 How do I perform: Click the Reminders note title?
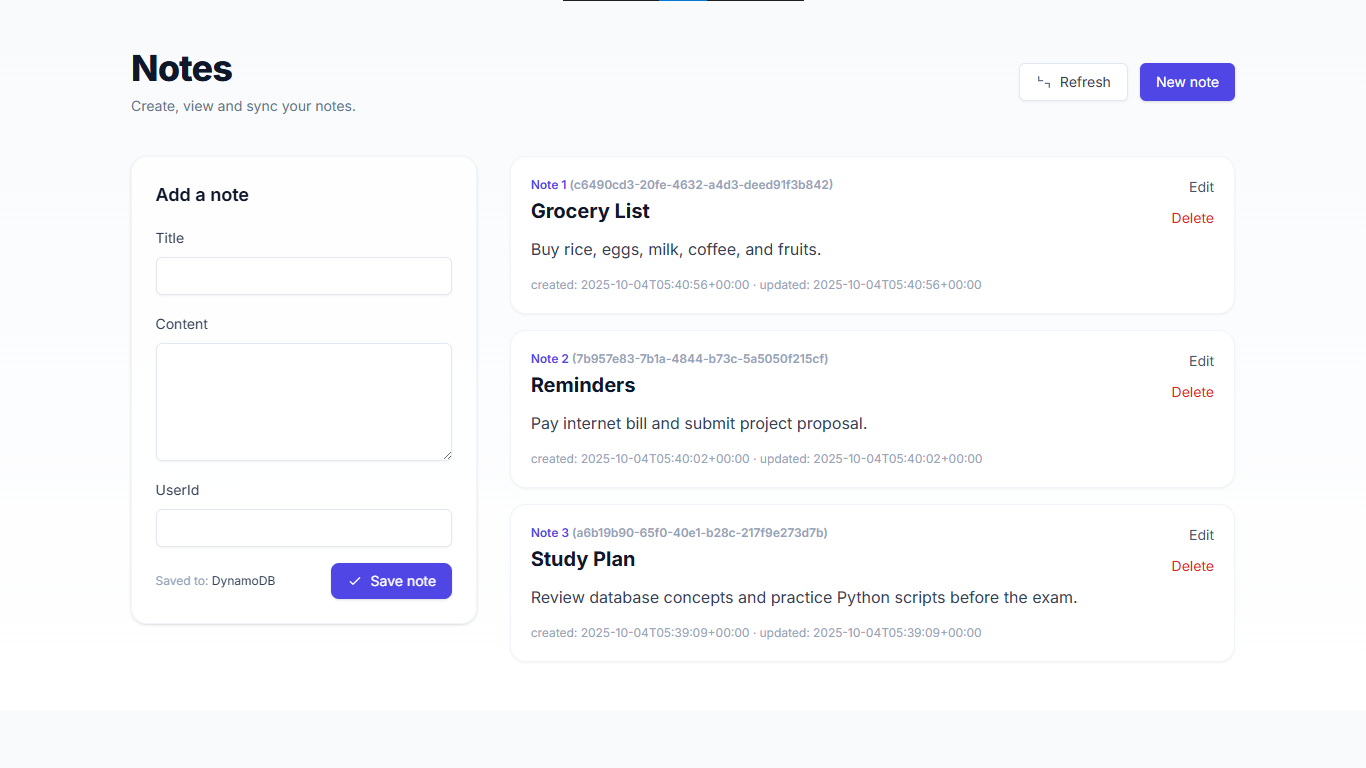point(583,385)
